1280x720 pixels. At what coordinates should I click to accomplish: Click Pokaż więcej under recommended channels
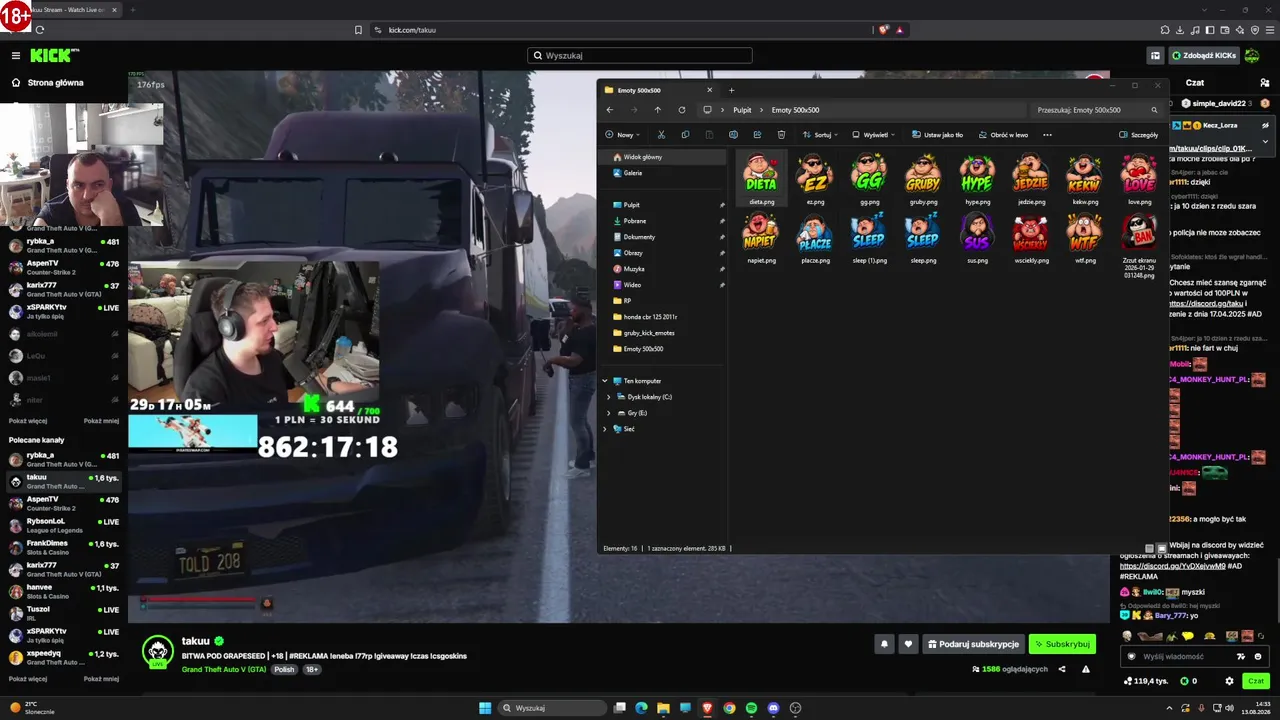click(x=28, y=678)
